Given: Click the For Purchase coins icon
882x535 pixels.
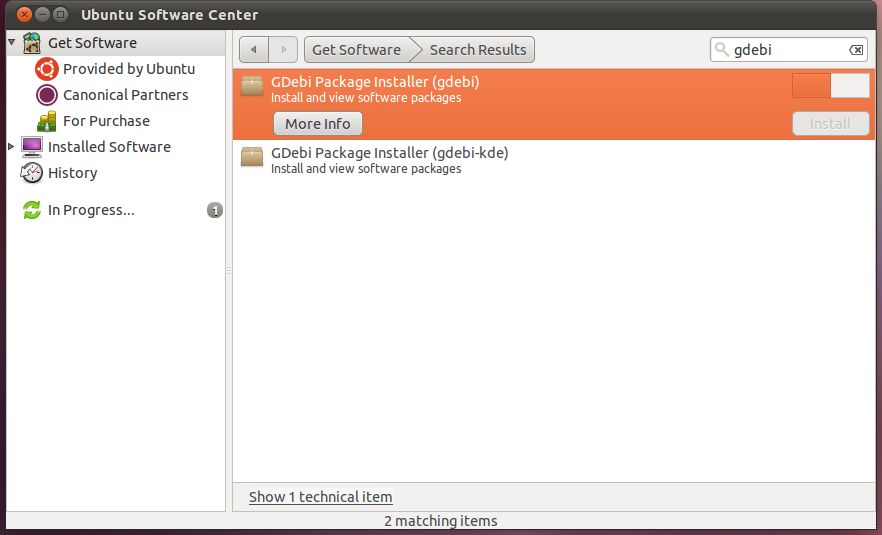Looking at the screenshot, I should click(47, 121).
